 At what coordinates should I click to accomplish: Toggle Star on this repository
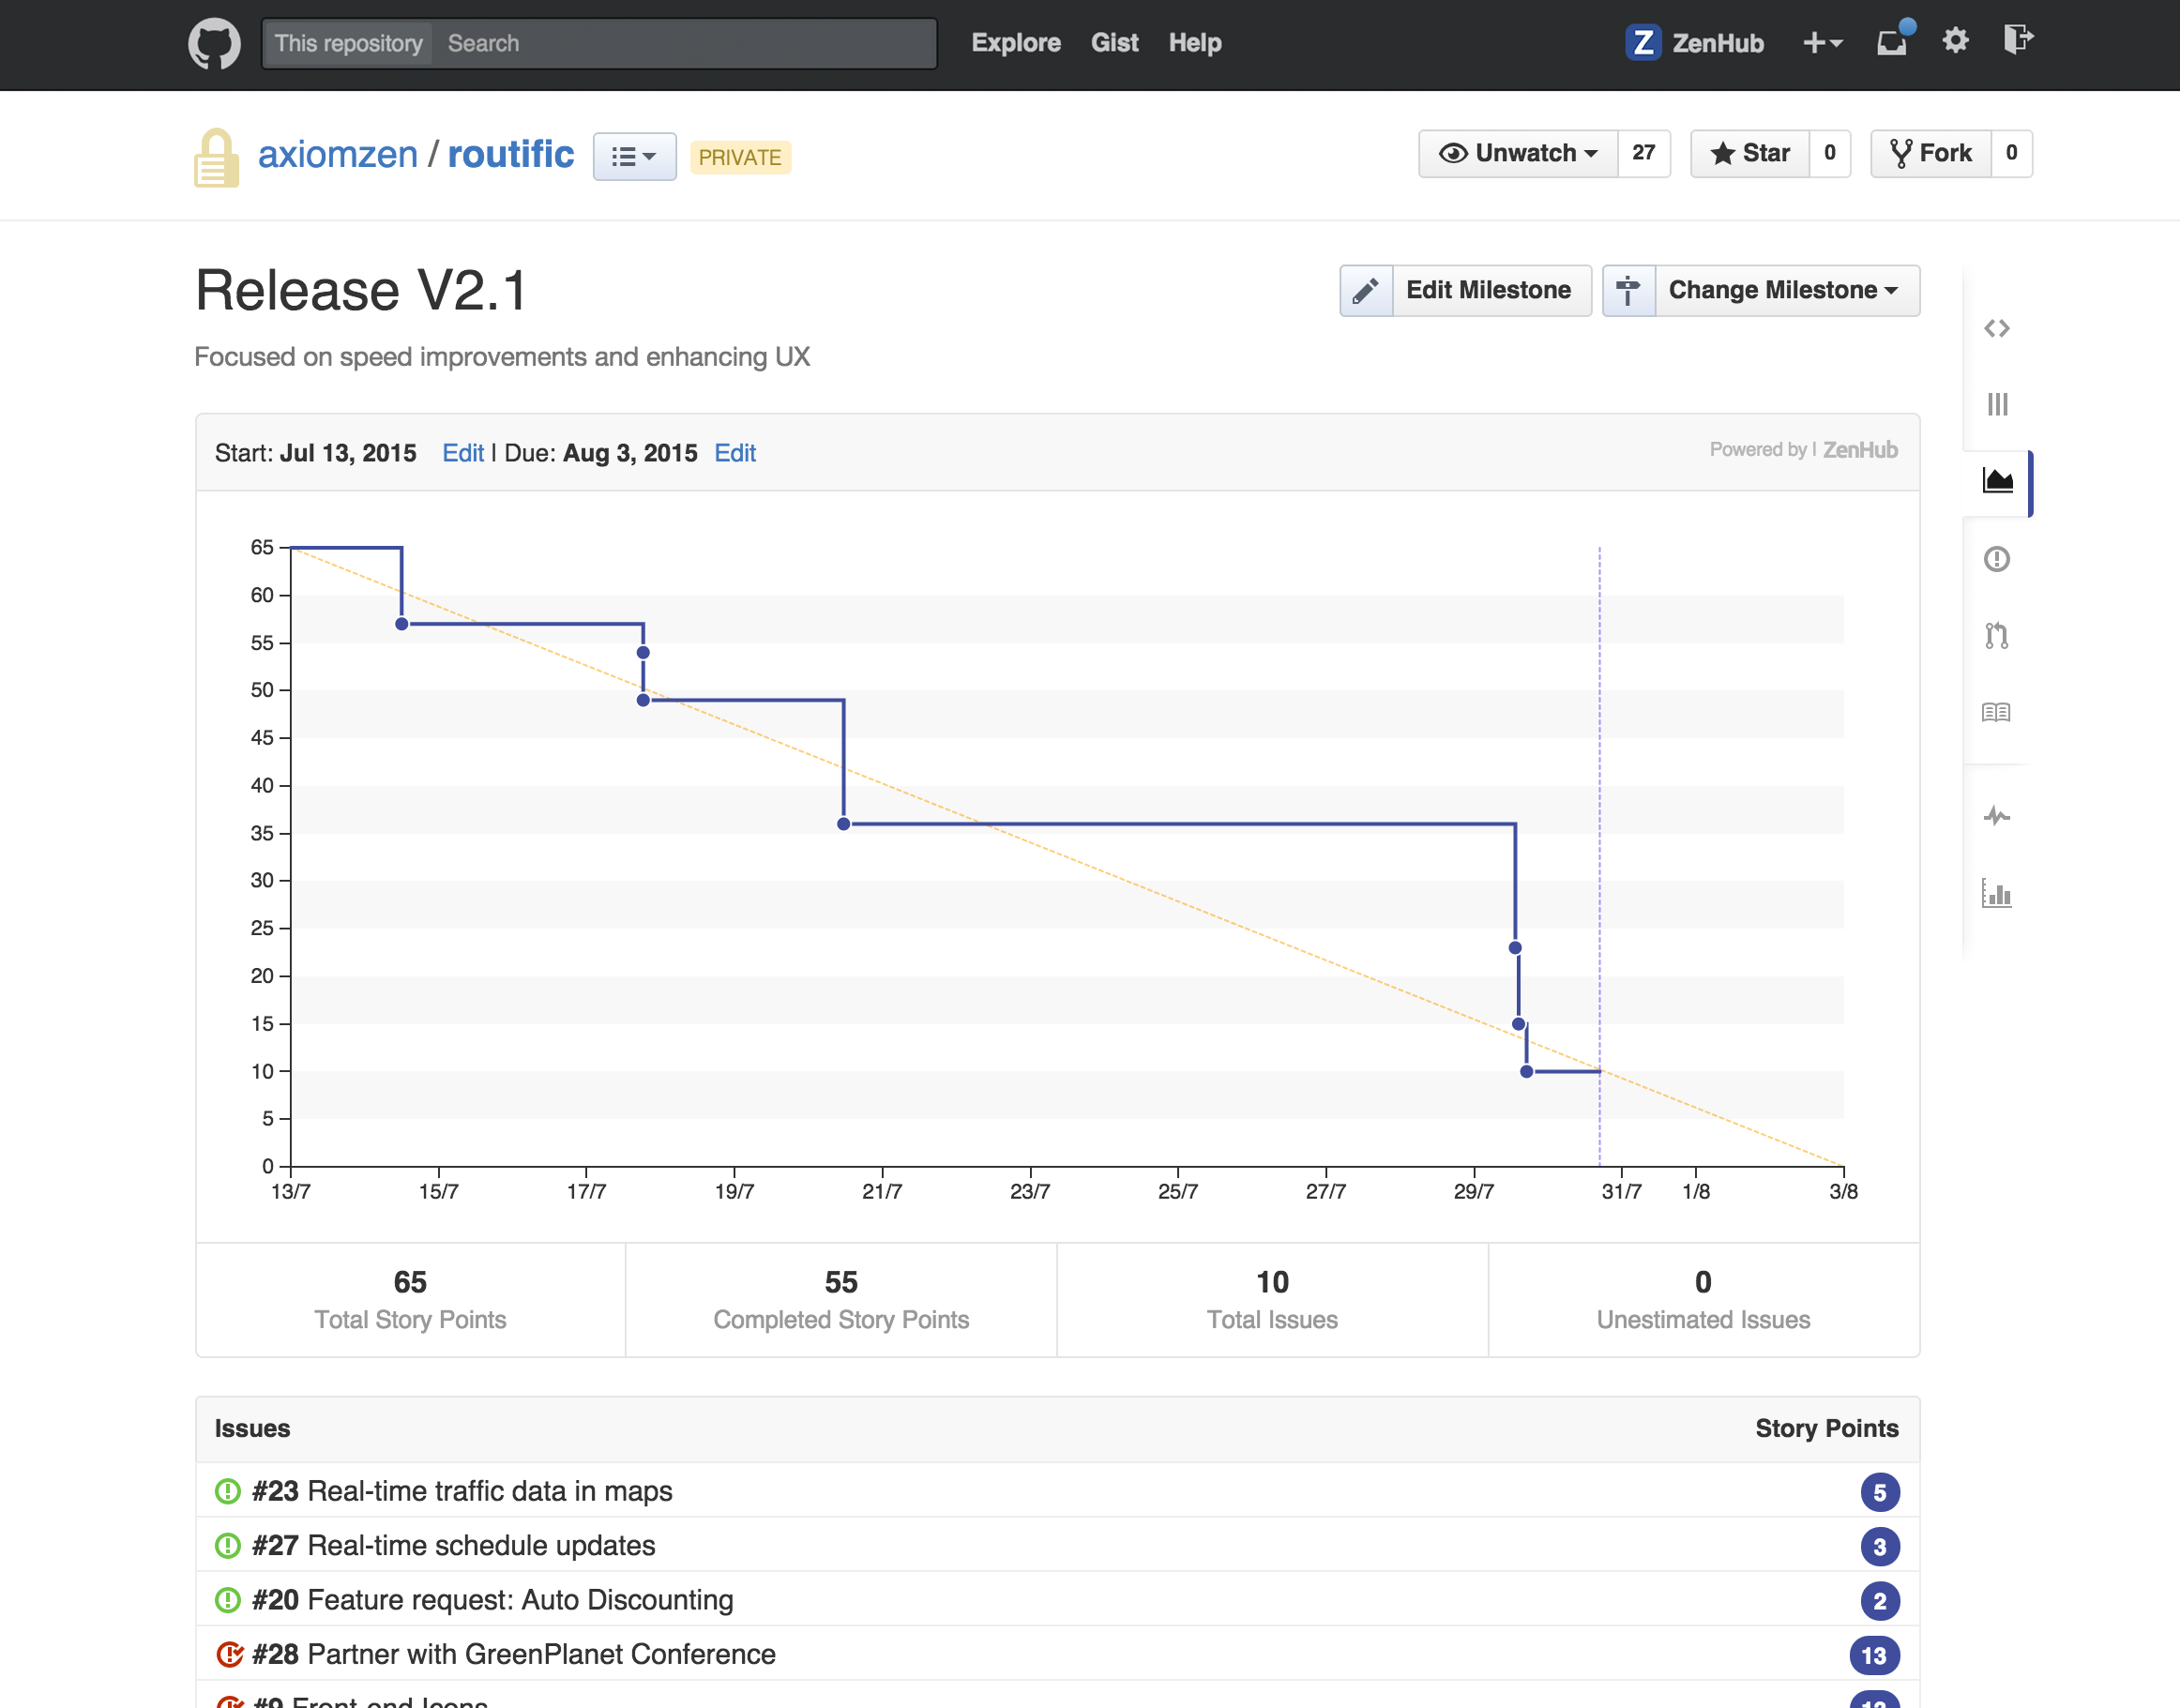pos(1750,153)
